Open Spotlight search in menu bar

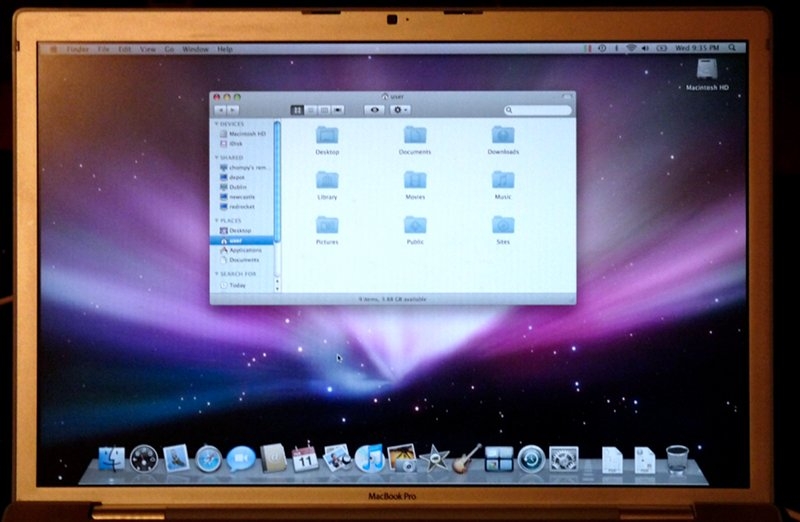(732, 47)
